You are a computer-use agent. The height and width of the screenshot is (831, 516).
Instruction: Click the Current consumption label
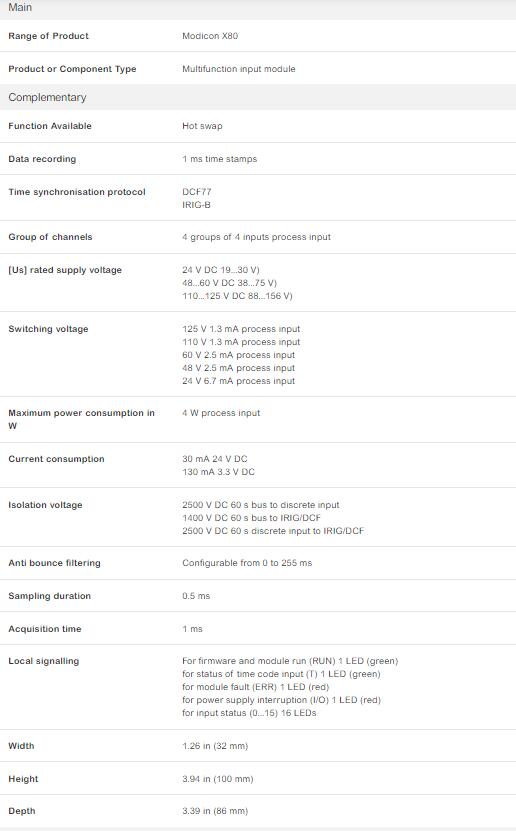(56, 459)
